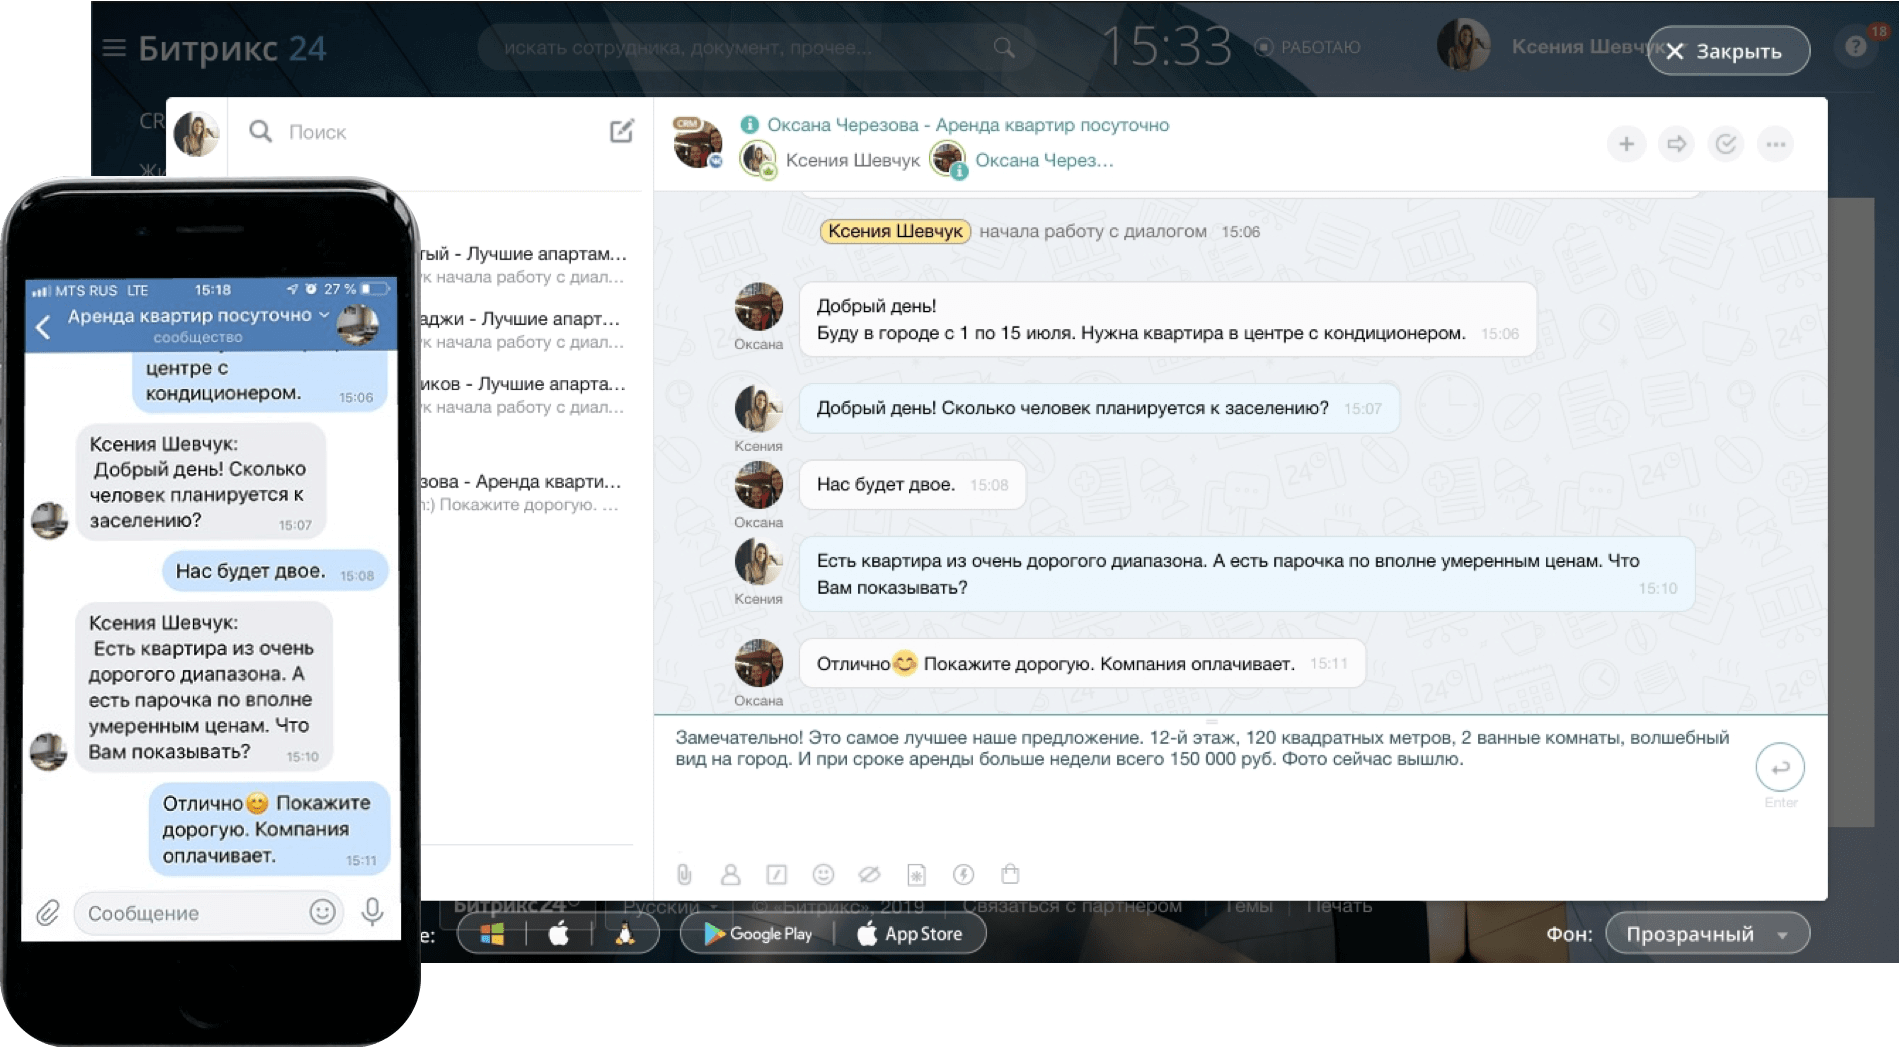
Task: Click the 'Отлично Покажите дорогую' message in desktop chat
Action: (1082, 664)
